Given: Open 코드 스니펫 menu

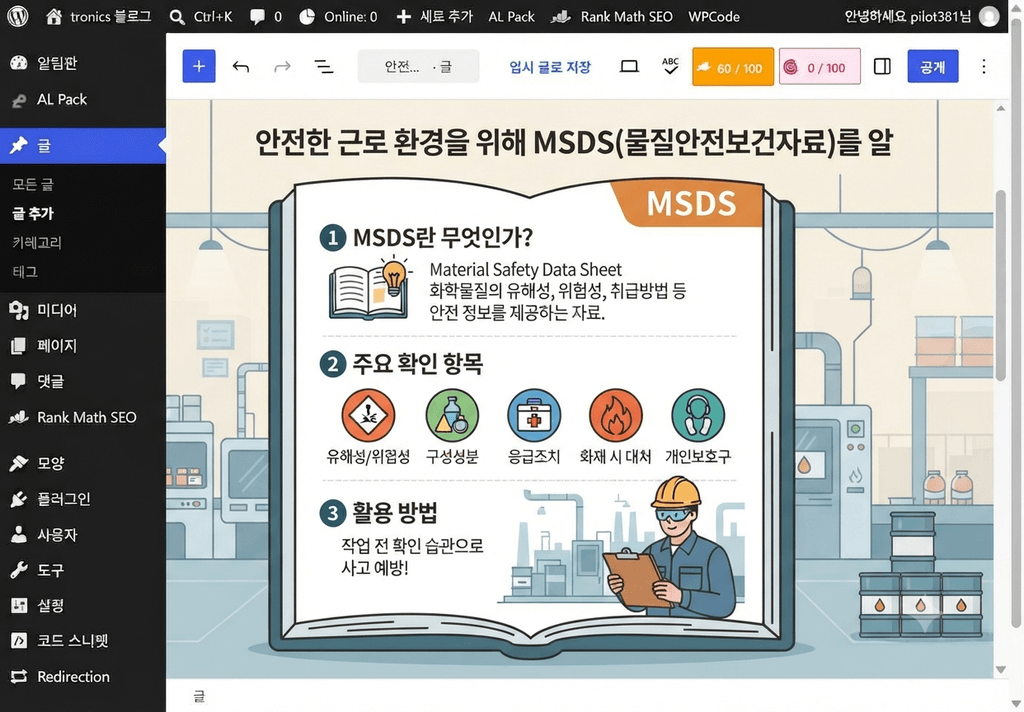Looking at the screenshot, I should point(83,640).
